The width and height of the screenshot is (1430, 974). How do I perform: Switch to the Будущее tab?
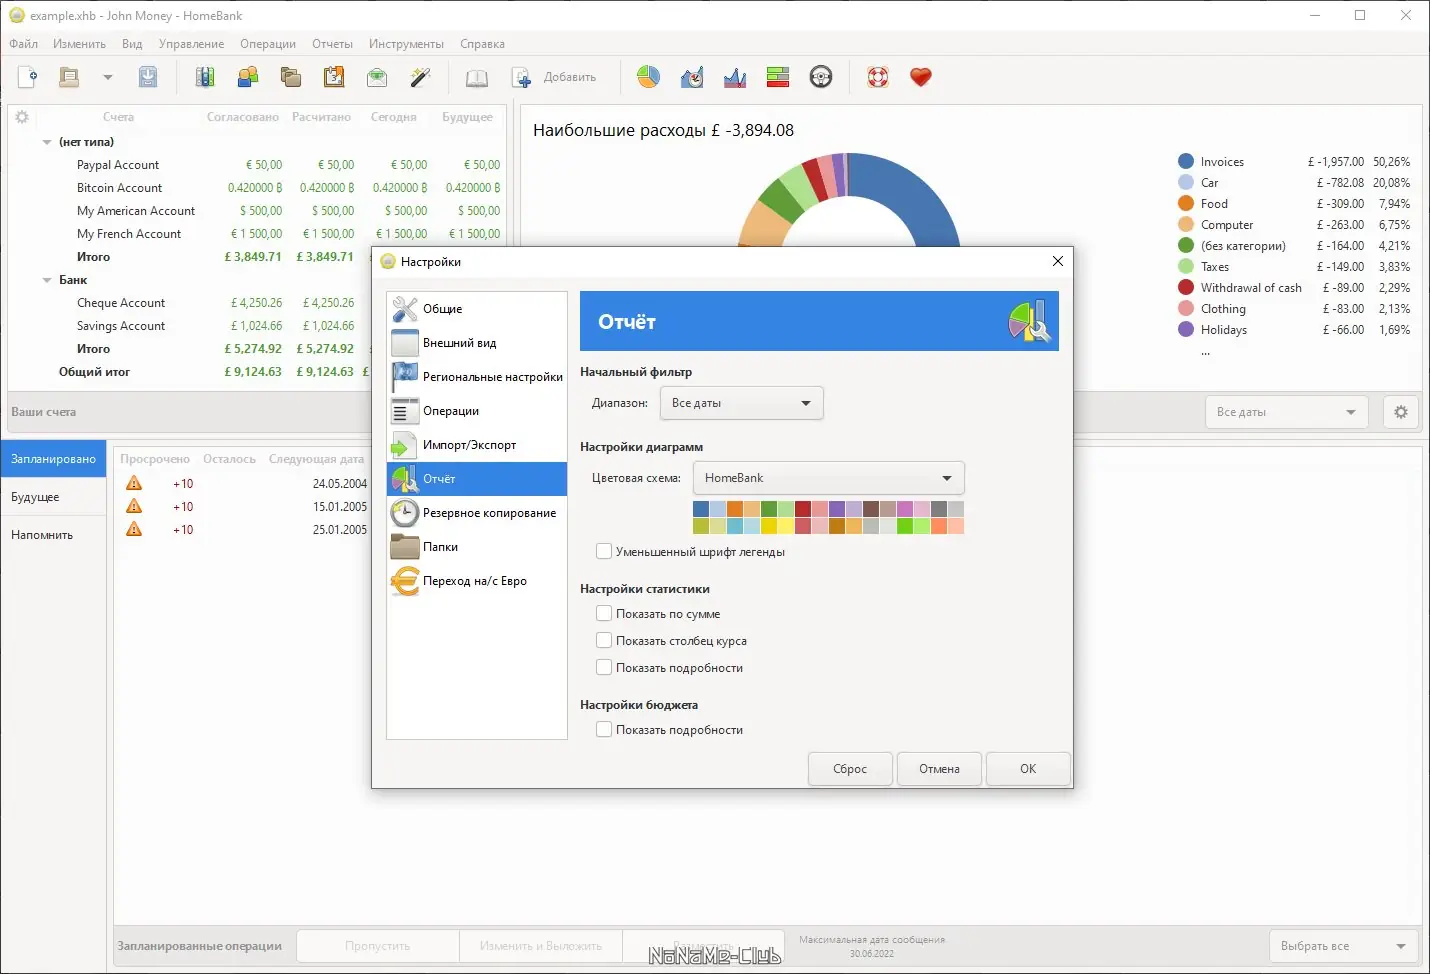(x=54, y=497)
